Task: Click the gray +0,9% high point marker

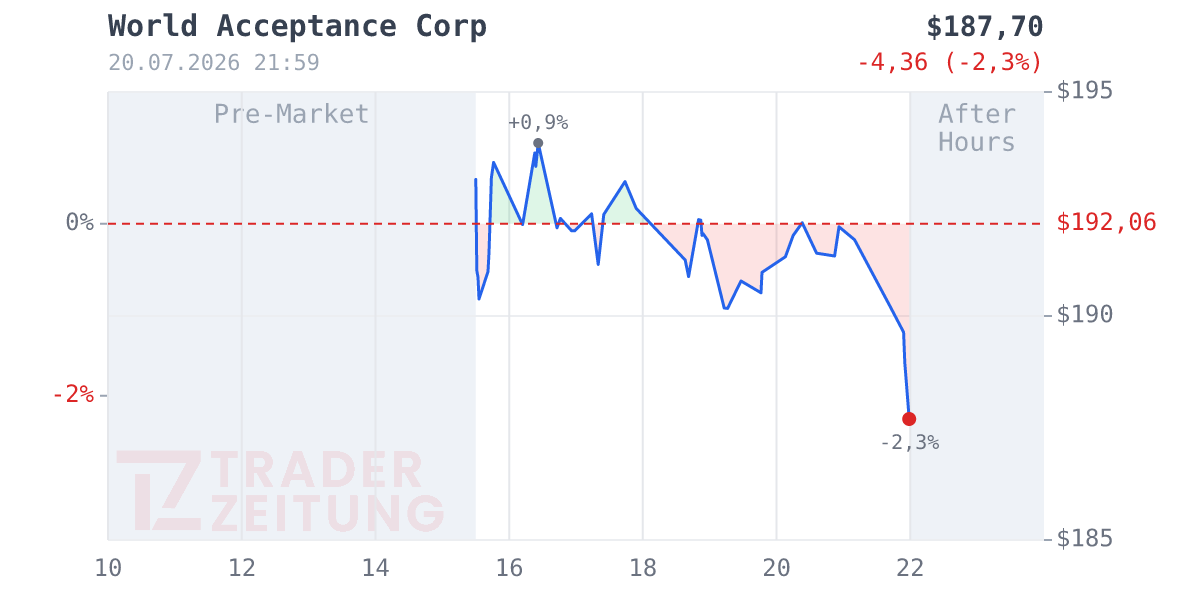Action: 538,143
